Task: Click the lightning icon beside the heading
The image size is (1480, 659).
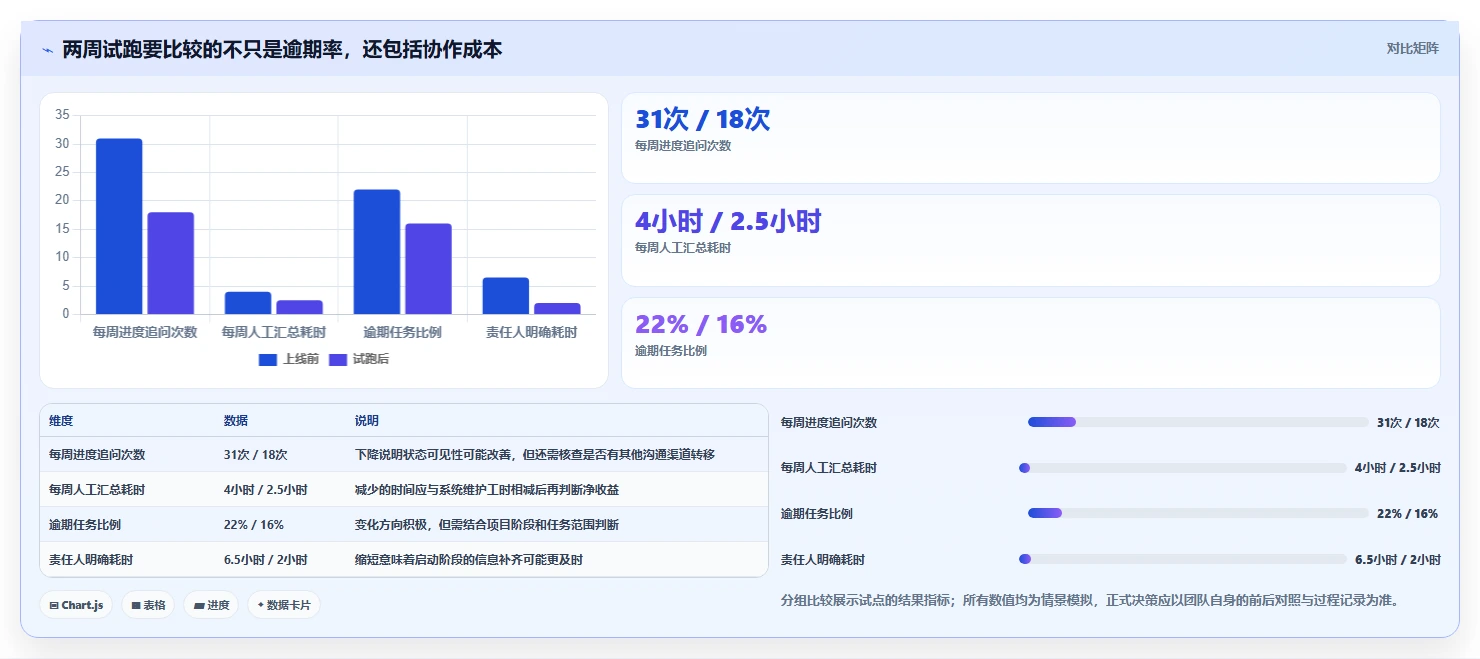Action: point(47,50)
